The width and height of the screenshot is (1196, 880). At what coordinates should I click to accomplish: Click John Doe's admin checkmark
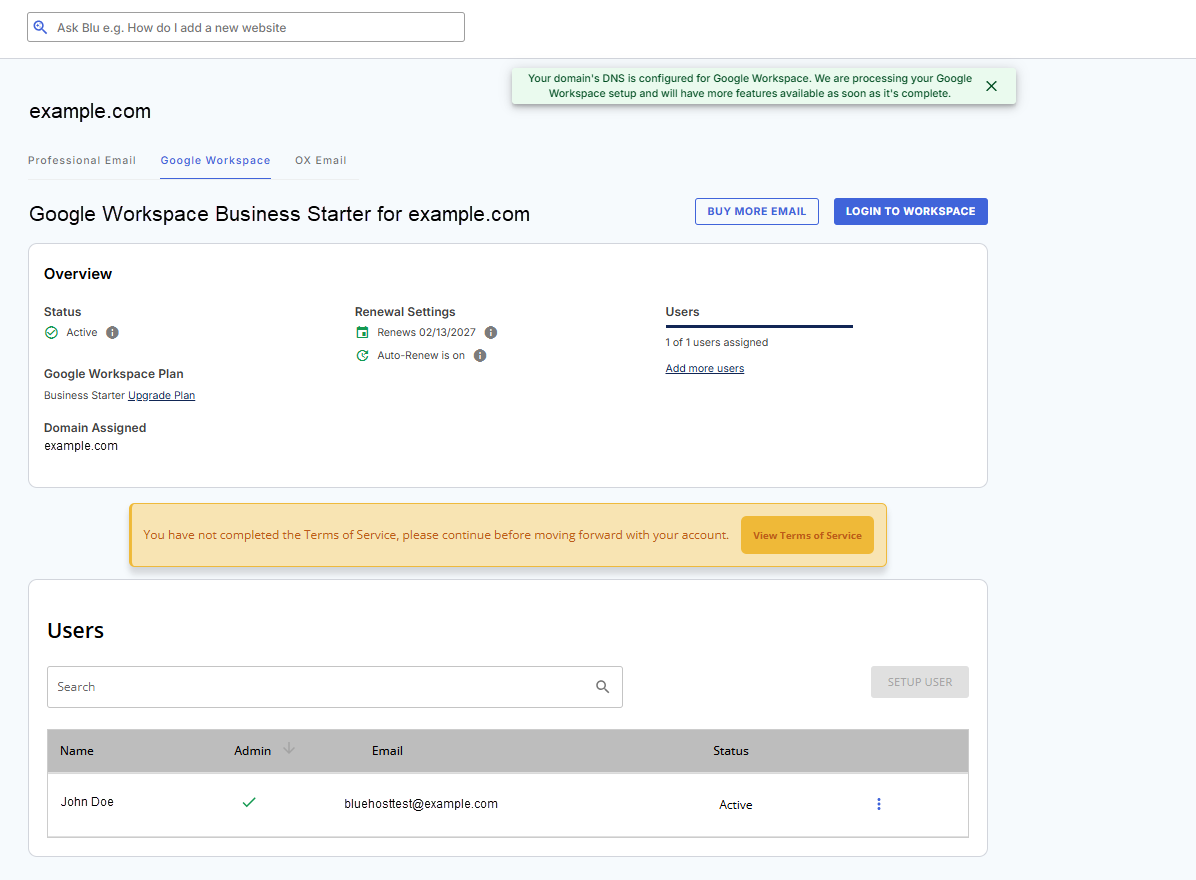point(249,802)
